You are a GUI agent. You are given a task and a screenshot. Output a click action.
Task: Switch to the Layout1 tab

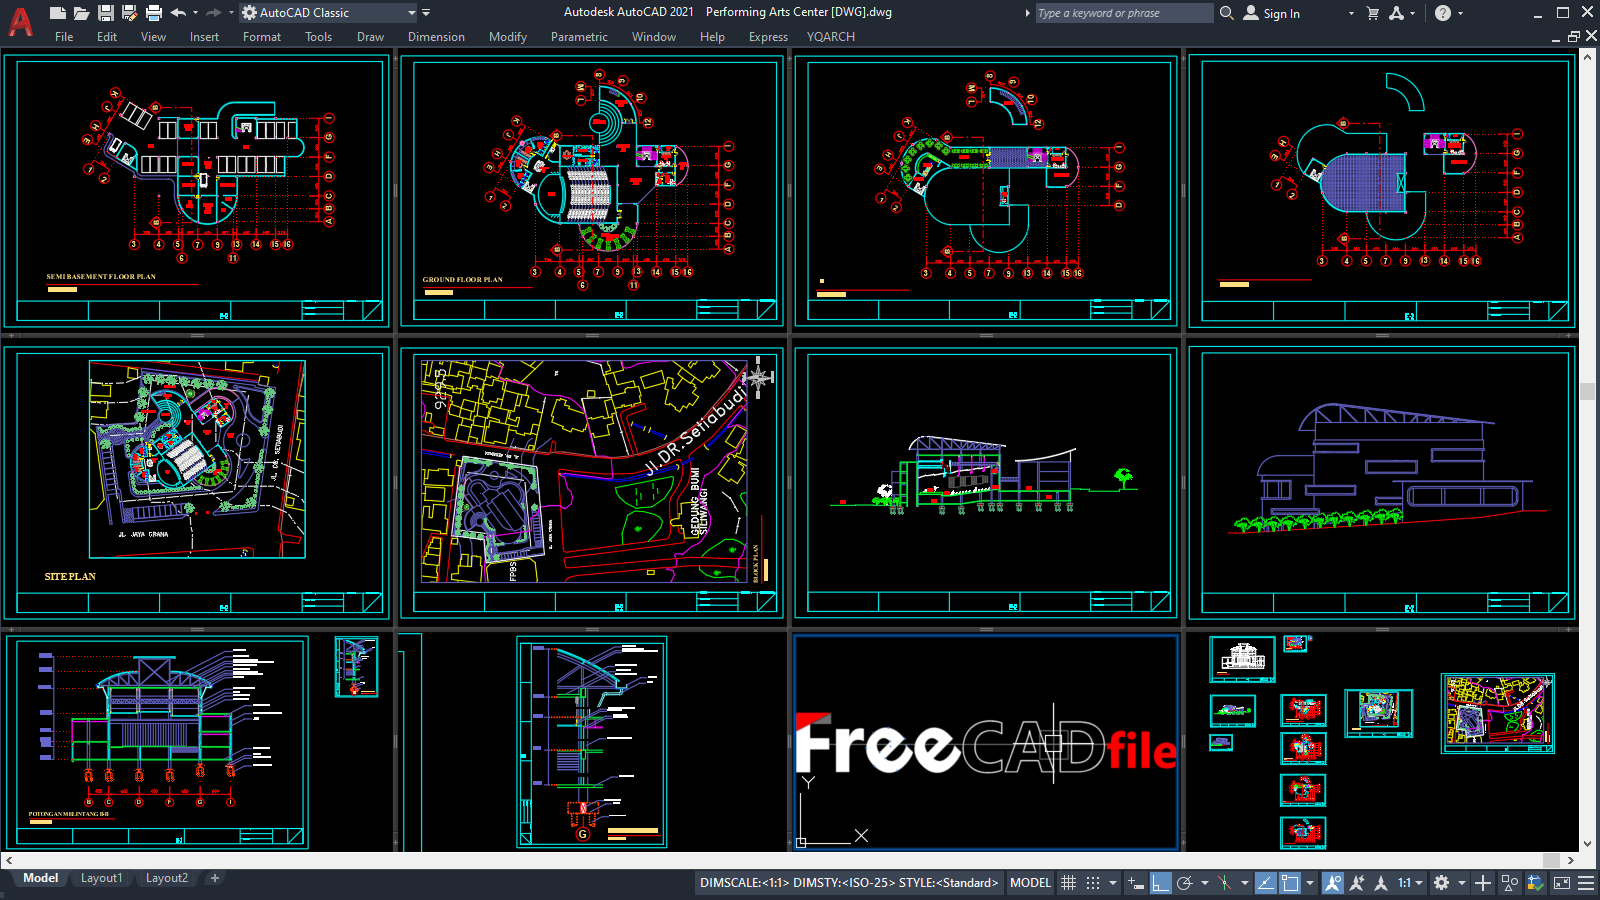(x=102, y=878)
